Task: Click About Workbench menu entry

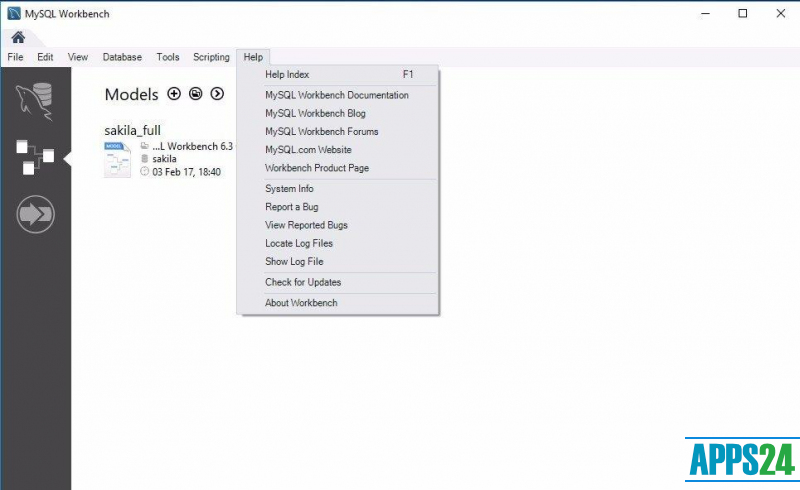Action: click(301, 303)
